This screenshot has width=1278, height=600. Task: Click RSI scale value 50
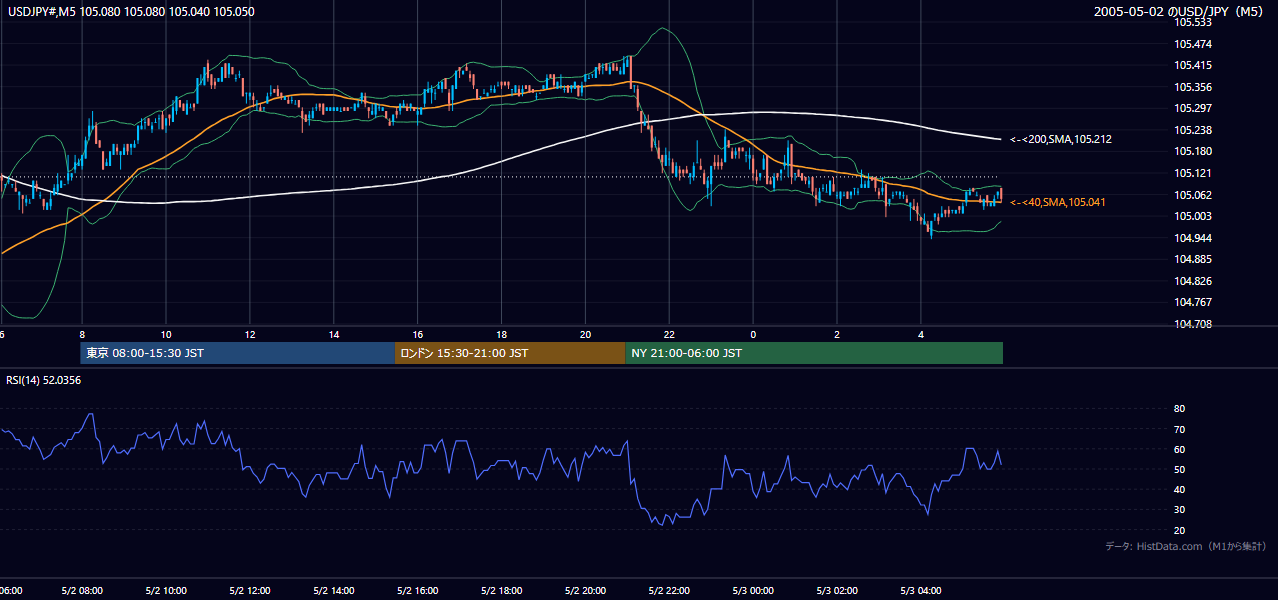pyautogui.click(x=1180, y=469)
